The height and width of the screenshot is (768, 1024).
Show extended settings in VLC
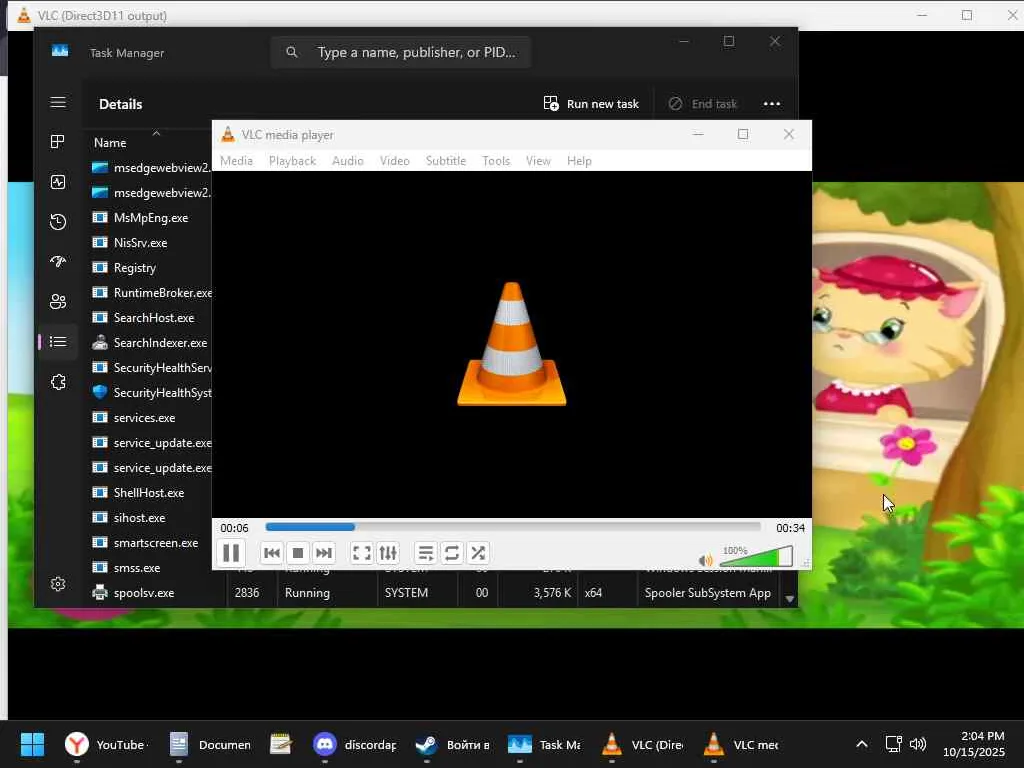[388, 553]
